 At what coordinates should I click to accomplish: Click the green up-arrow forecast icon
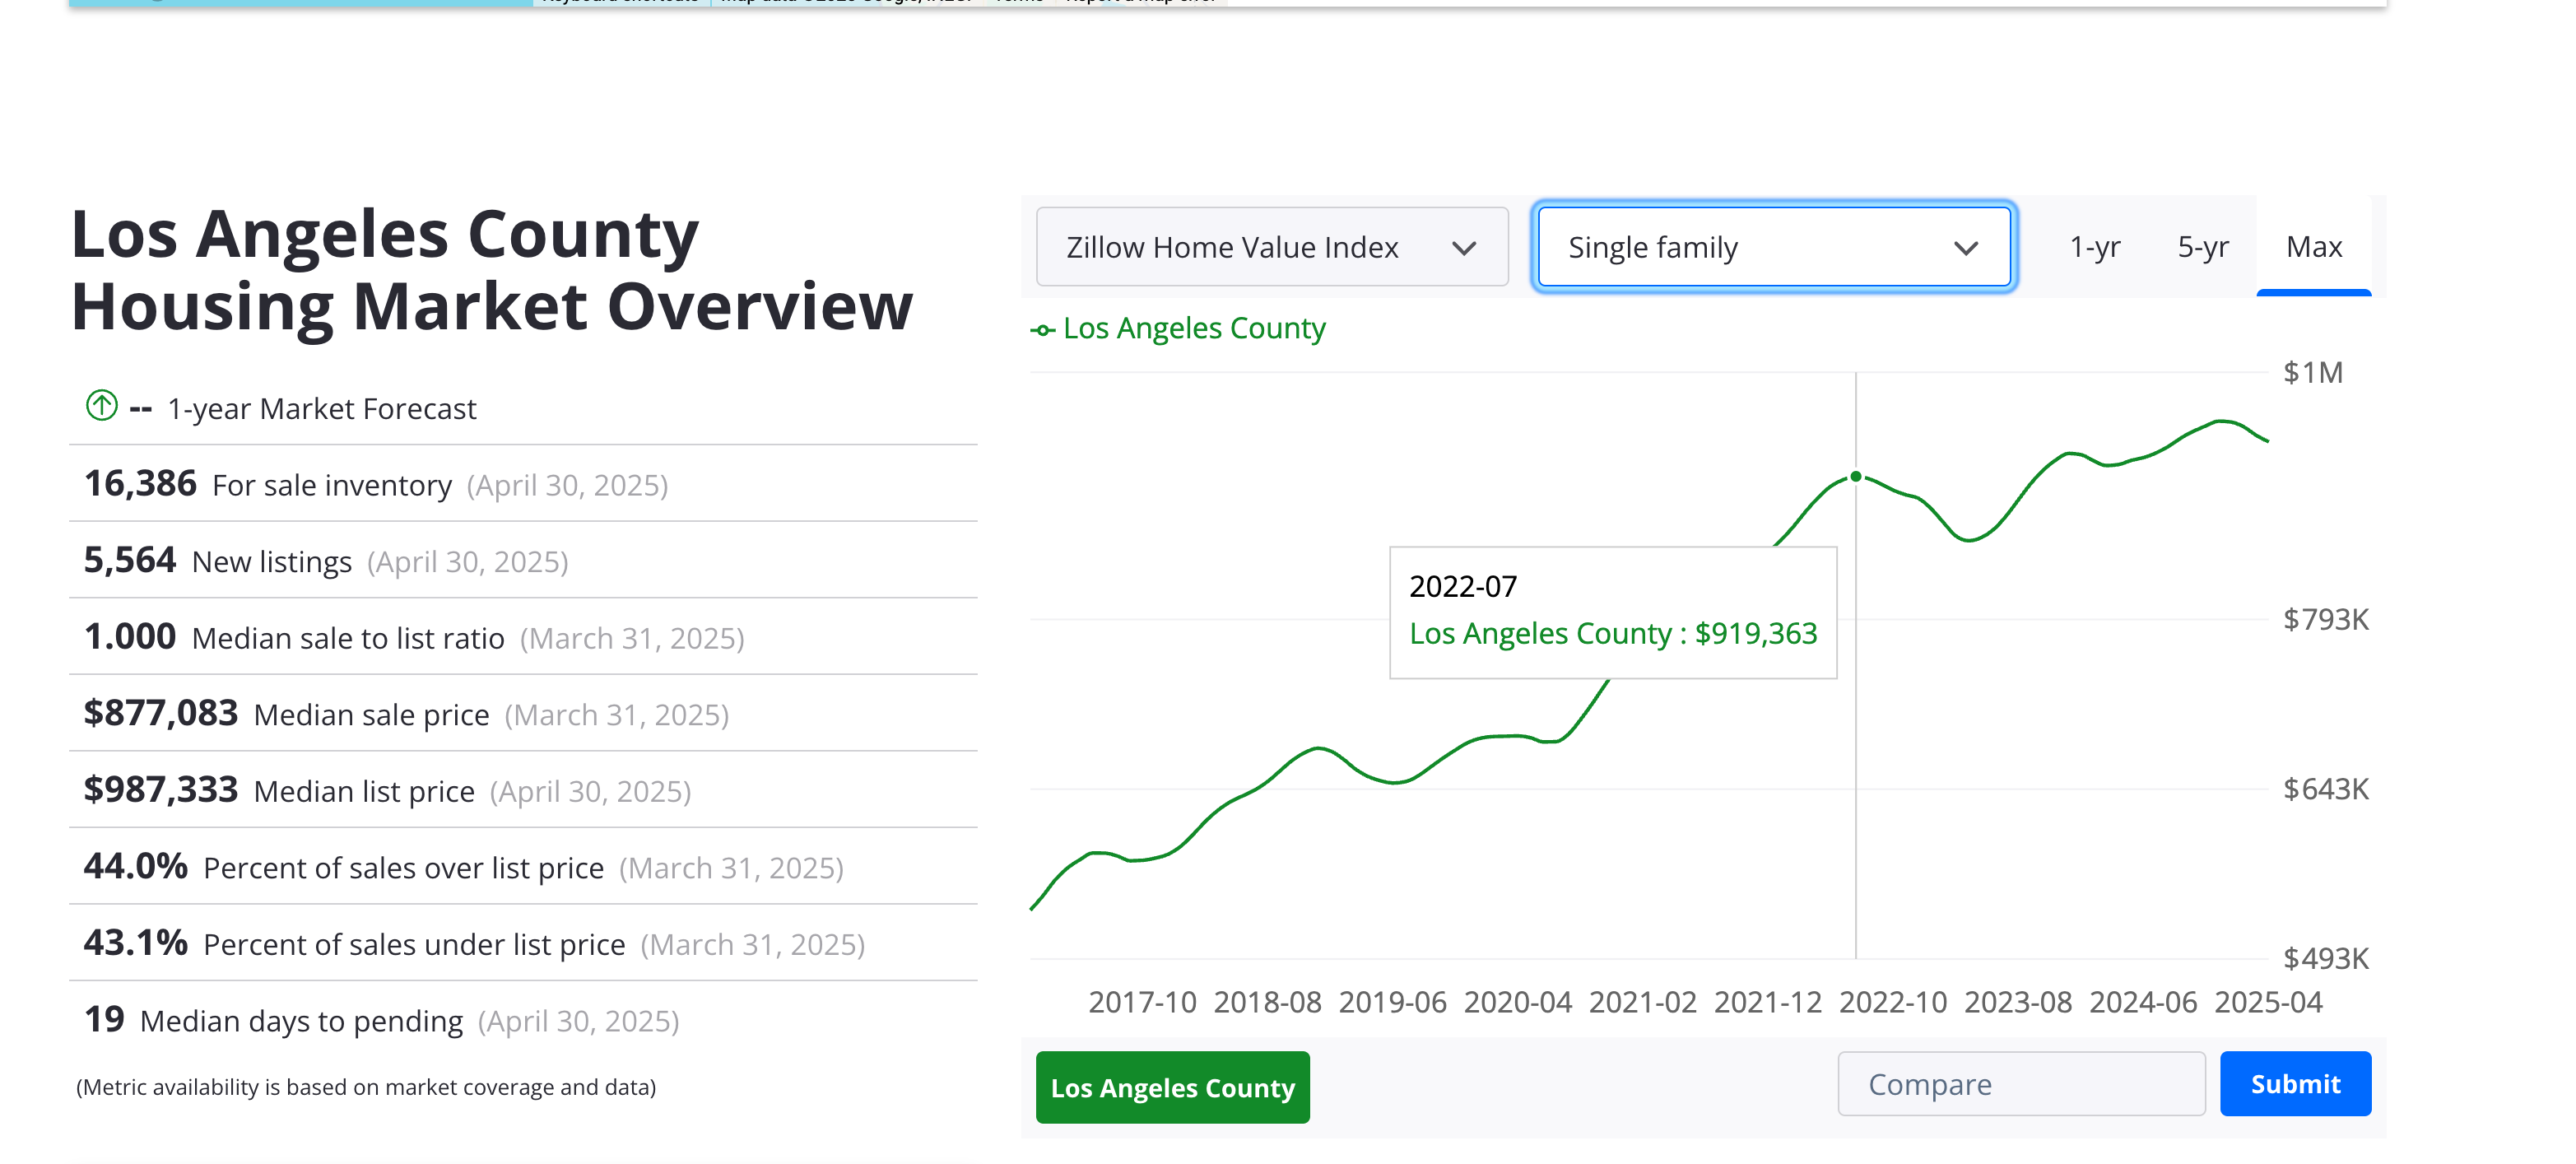coord(101,406)
